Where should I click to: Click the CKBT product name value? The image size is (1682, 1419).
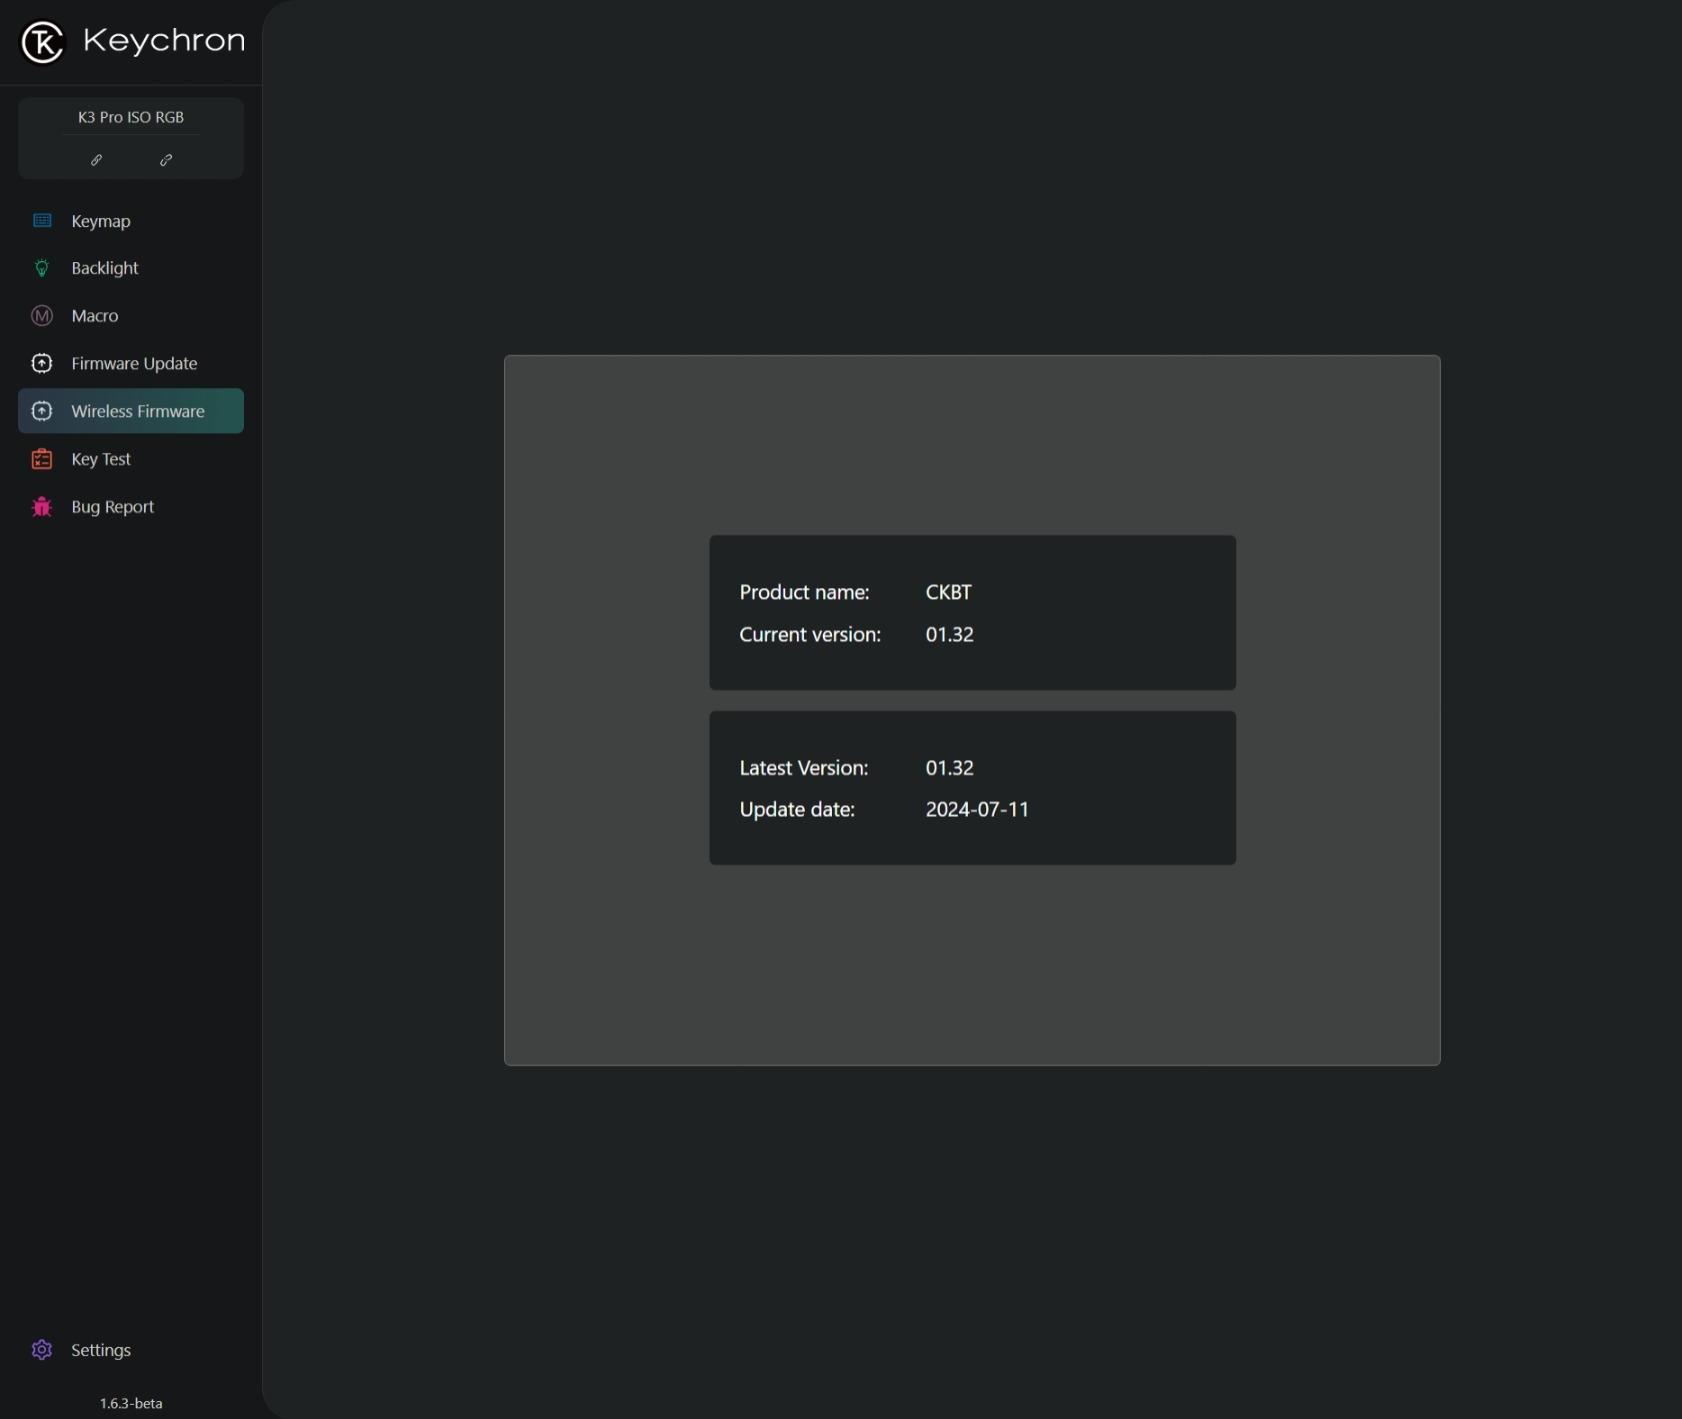tap(948, 592)
